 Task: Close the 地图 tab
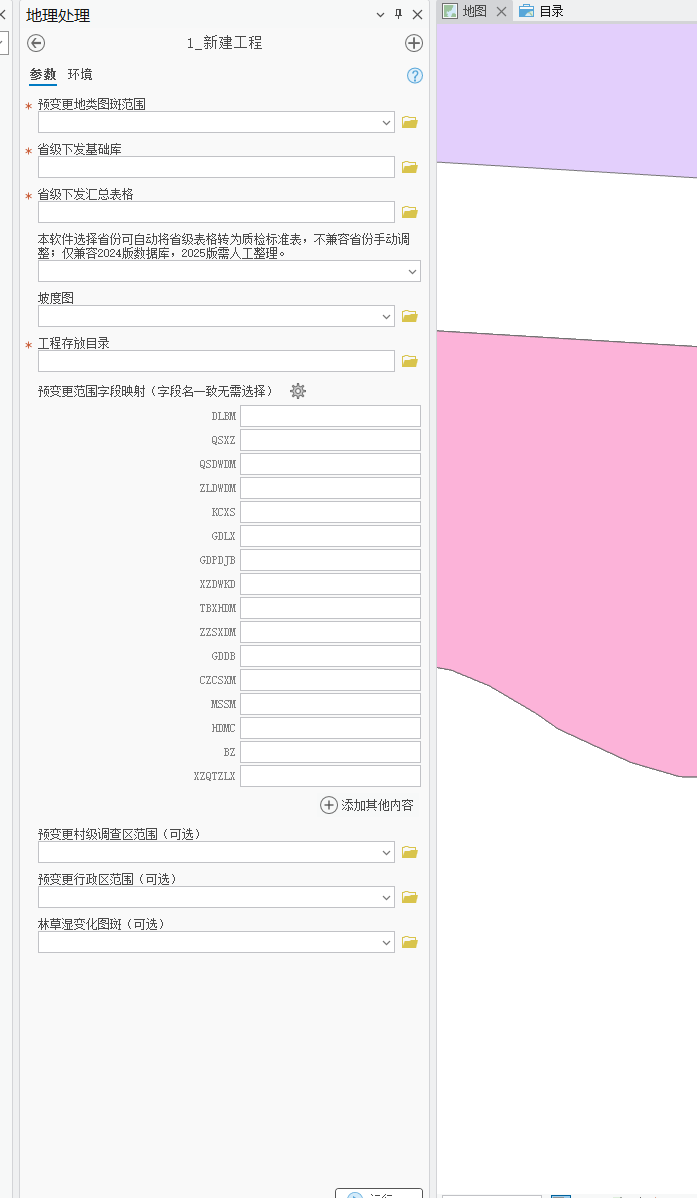(501, 11)
